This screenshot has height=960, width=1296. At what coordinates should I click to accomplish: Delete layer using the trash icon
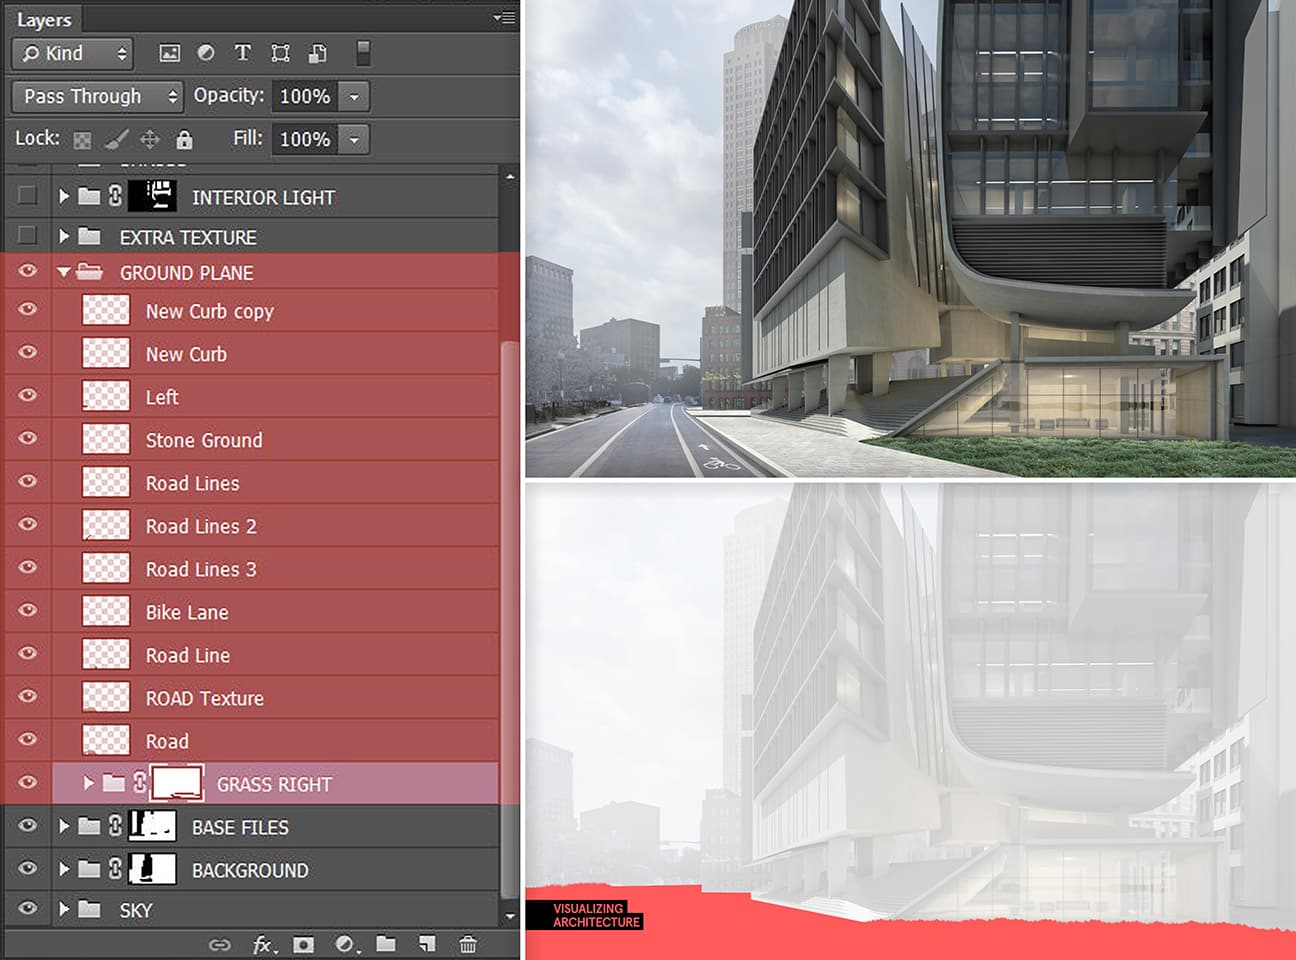click(467, 944)
